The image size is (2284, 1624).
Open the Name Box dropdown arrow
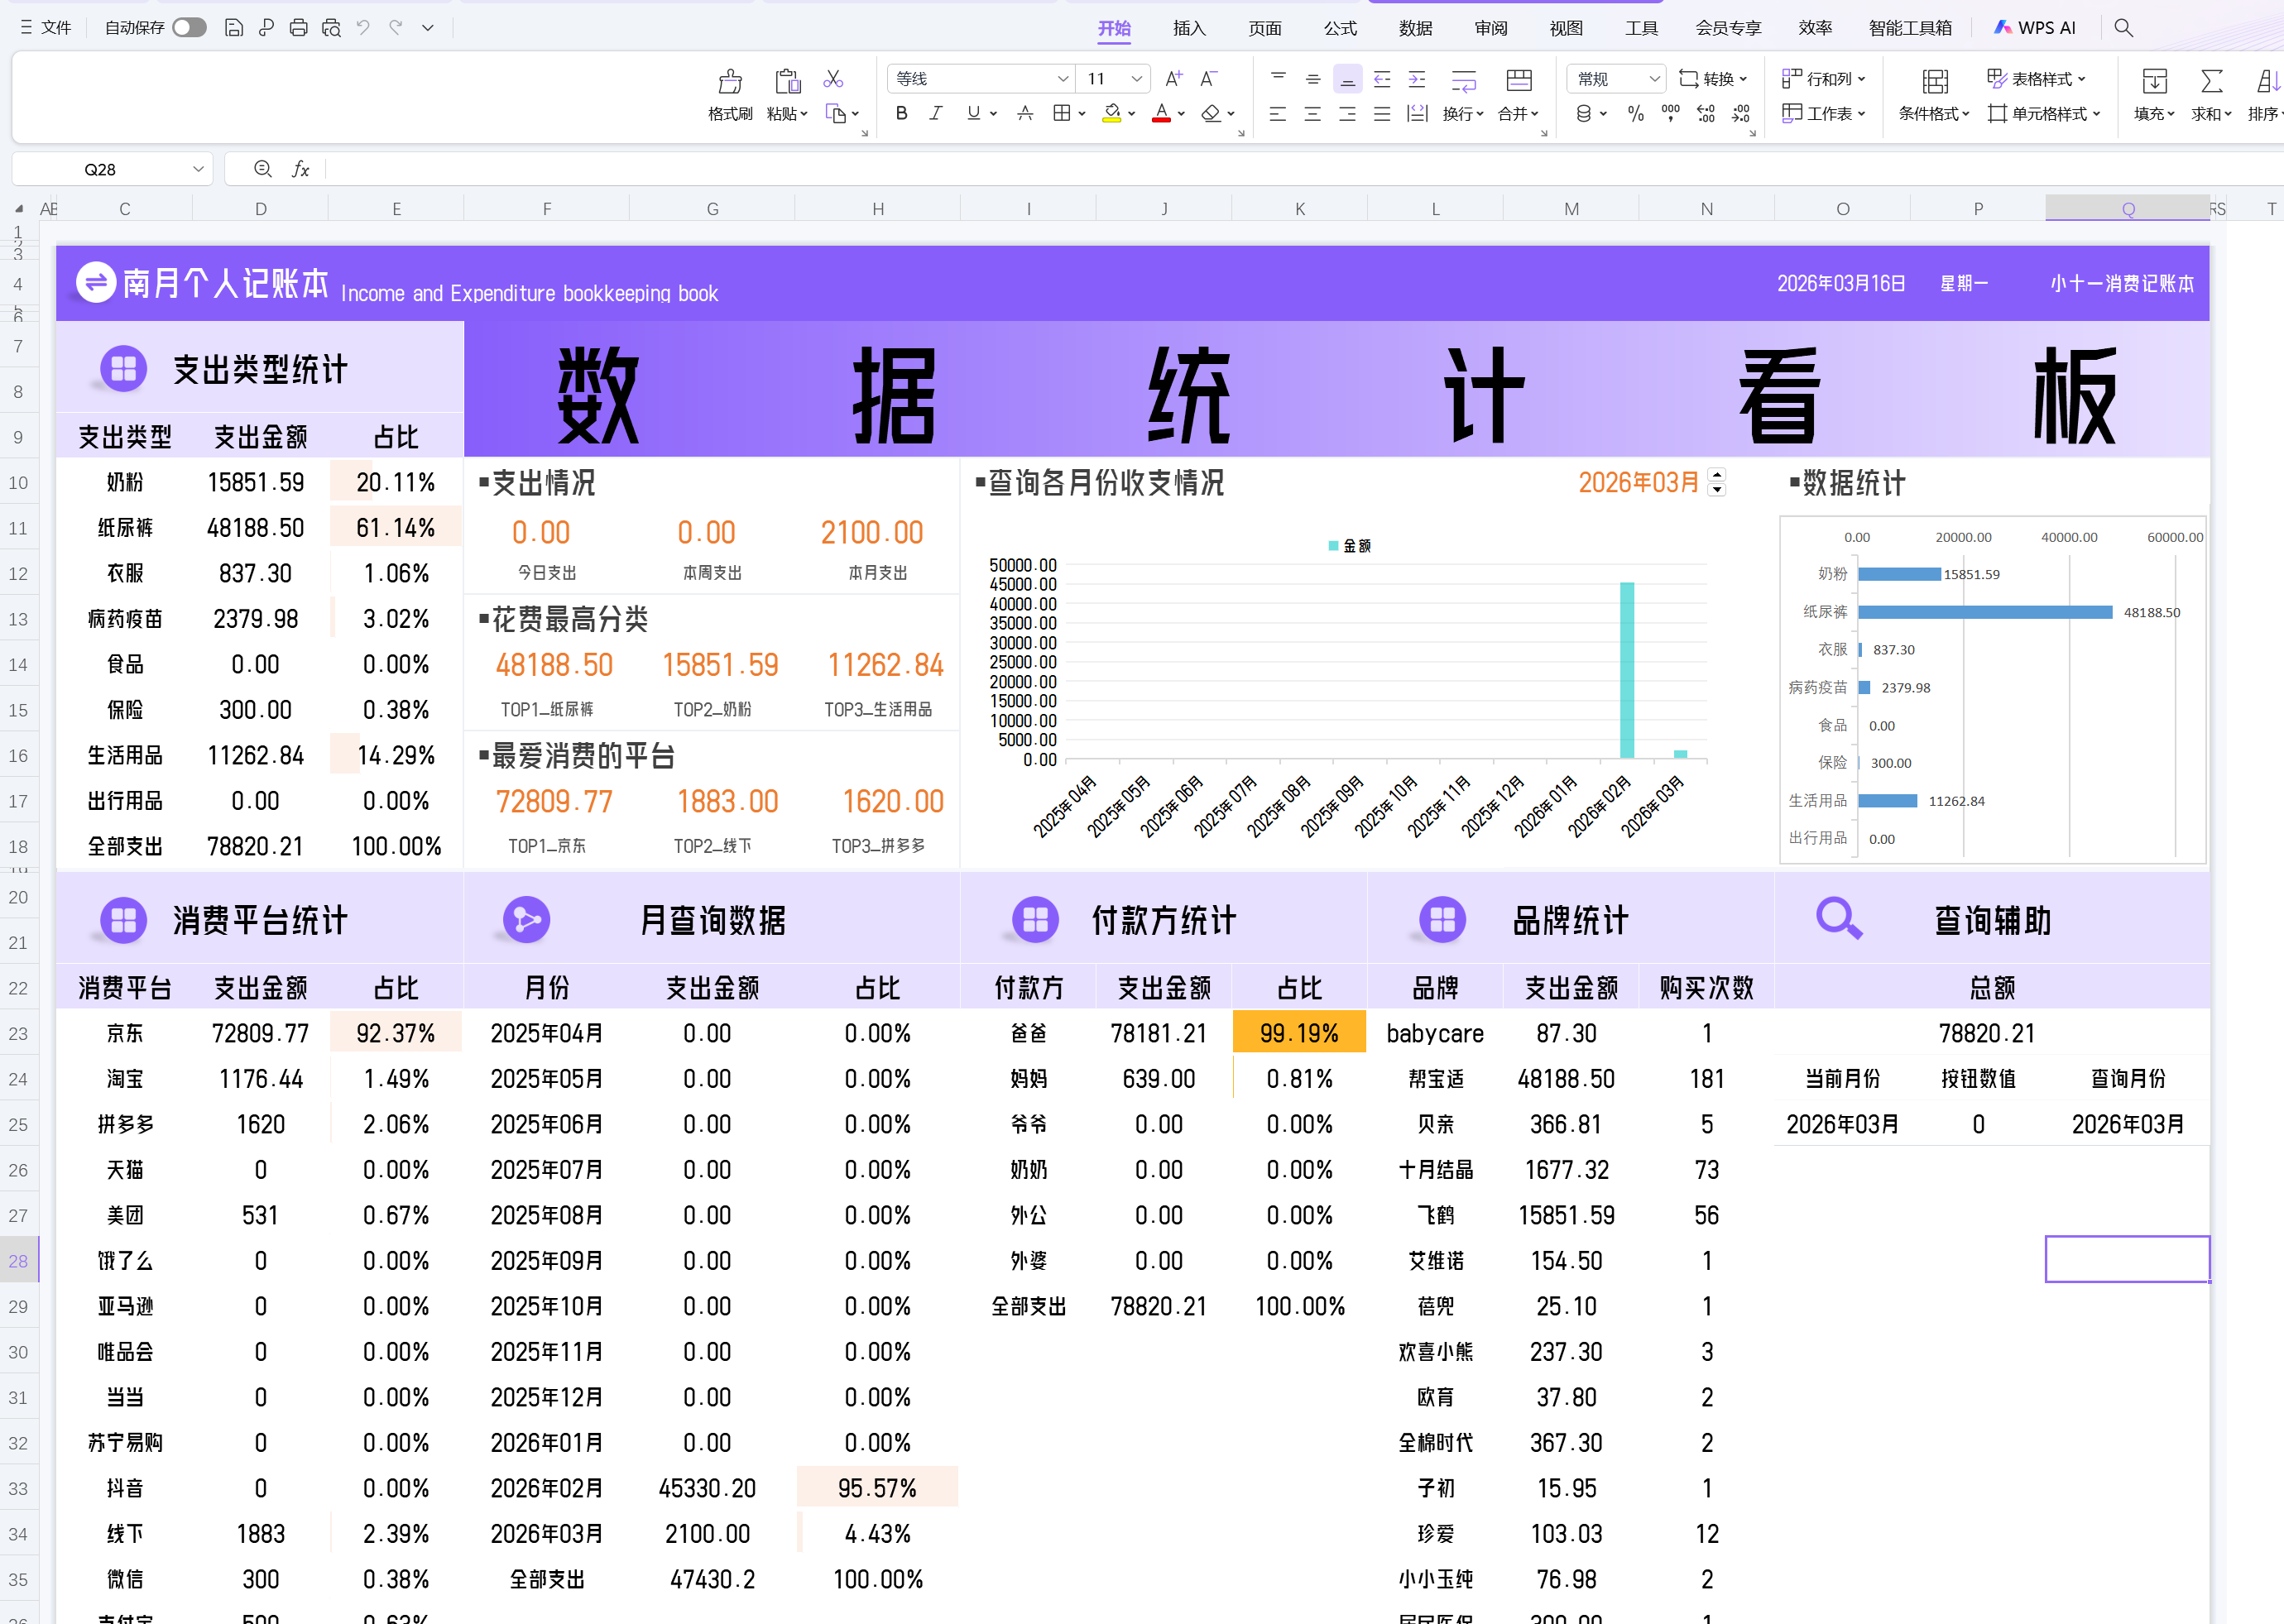pos(197,169)
